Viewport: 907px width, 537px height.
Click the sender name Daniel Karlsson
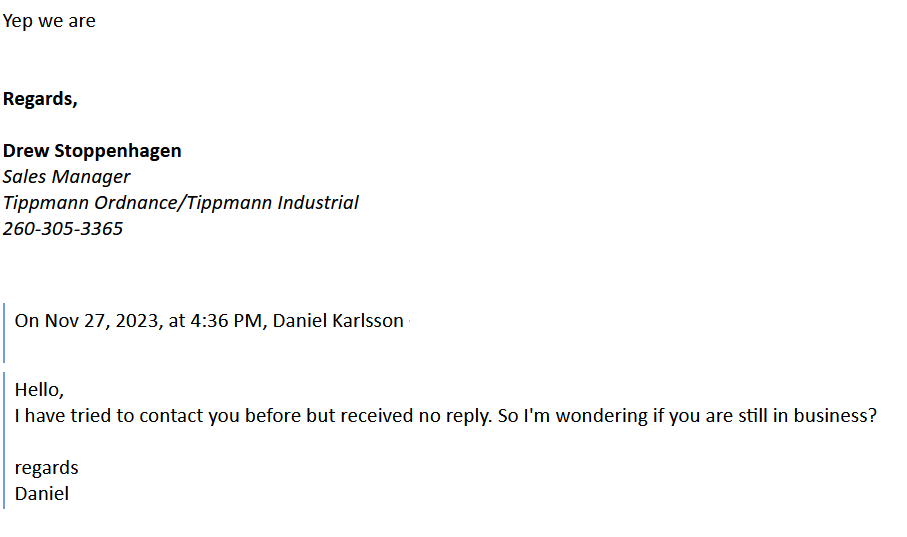[x=338, y=321]
